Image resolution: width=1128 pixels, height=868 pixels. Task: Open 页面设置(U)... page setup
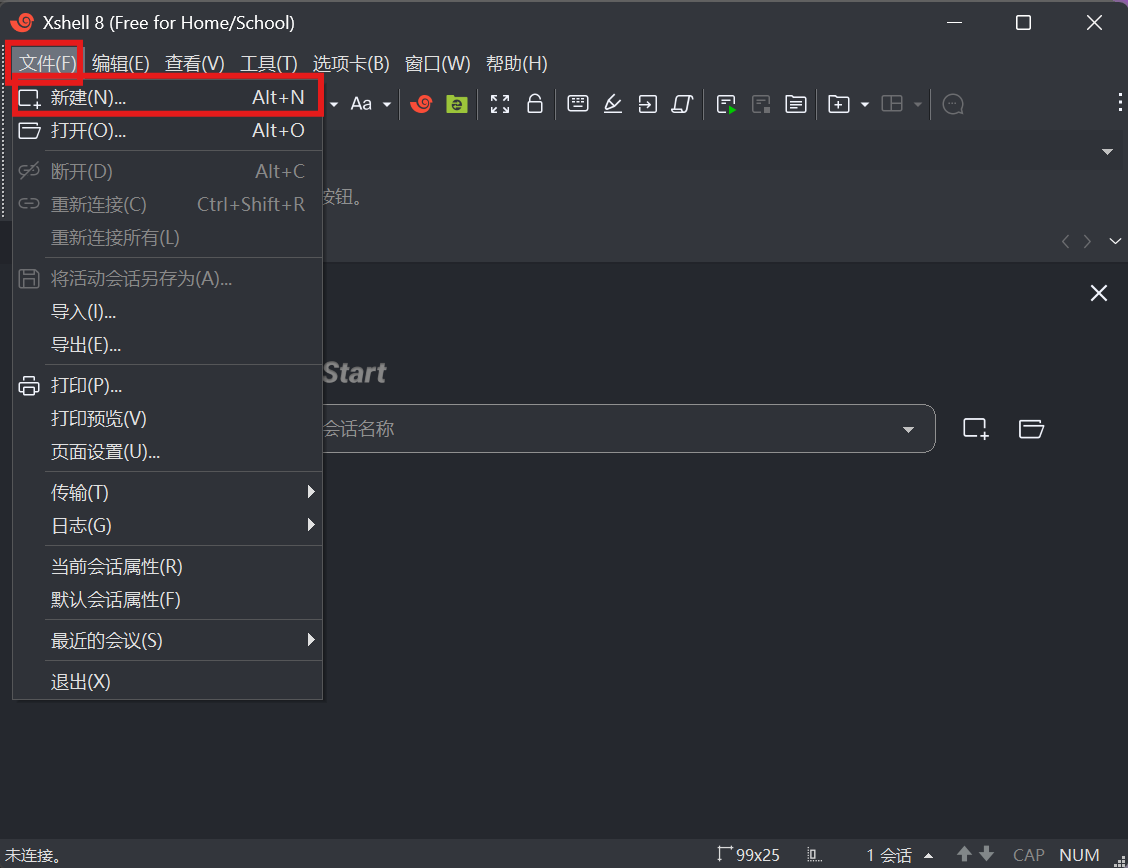pyautogui.click(x=167, y=452)
